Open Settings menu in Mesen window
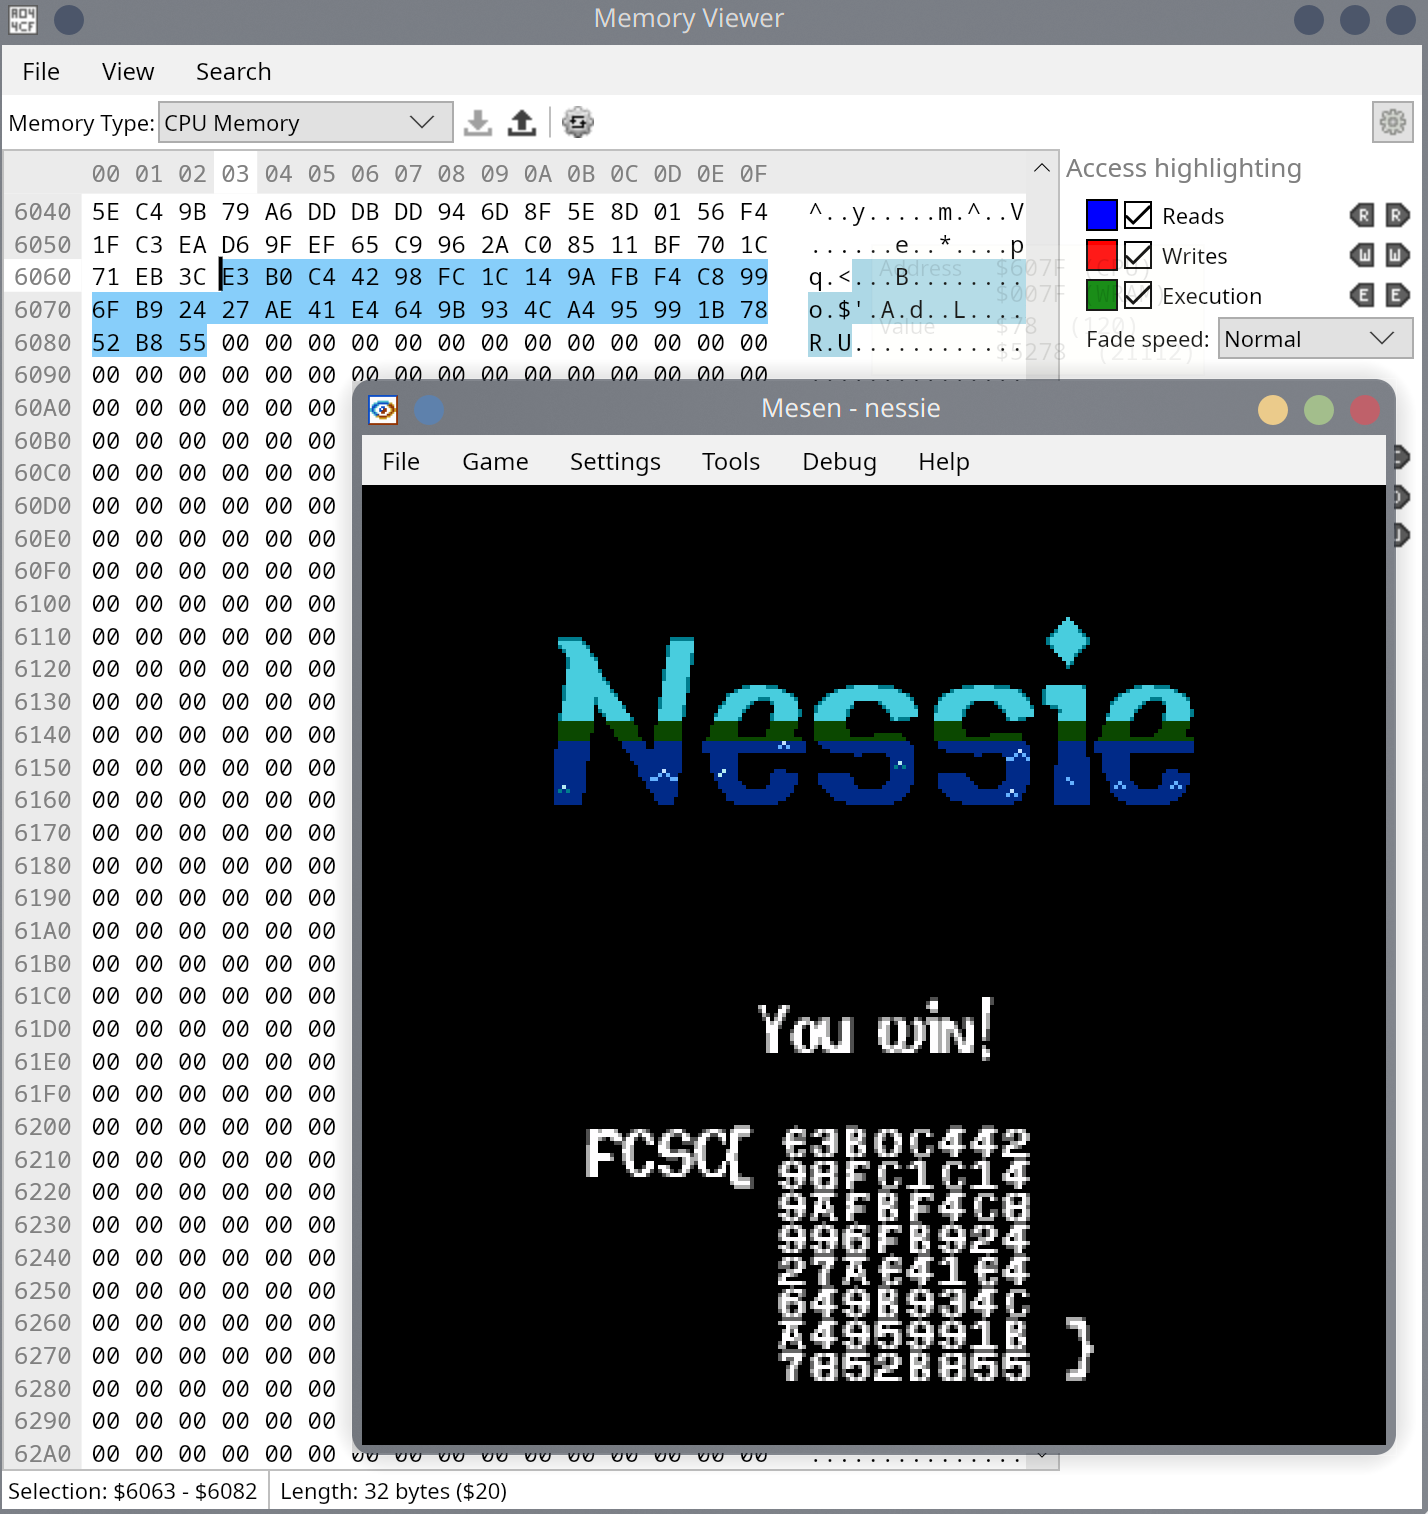 615,461
